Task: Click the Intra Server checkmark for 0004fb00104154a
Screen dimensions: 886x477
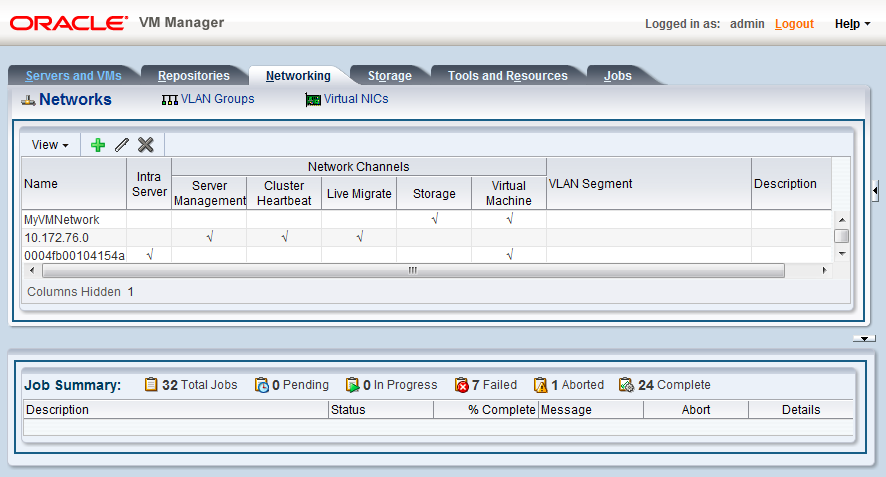Action: [150, 255]
